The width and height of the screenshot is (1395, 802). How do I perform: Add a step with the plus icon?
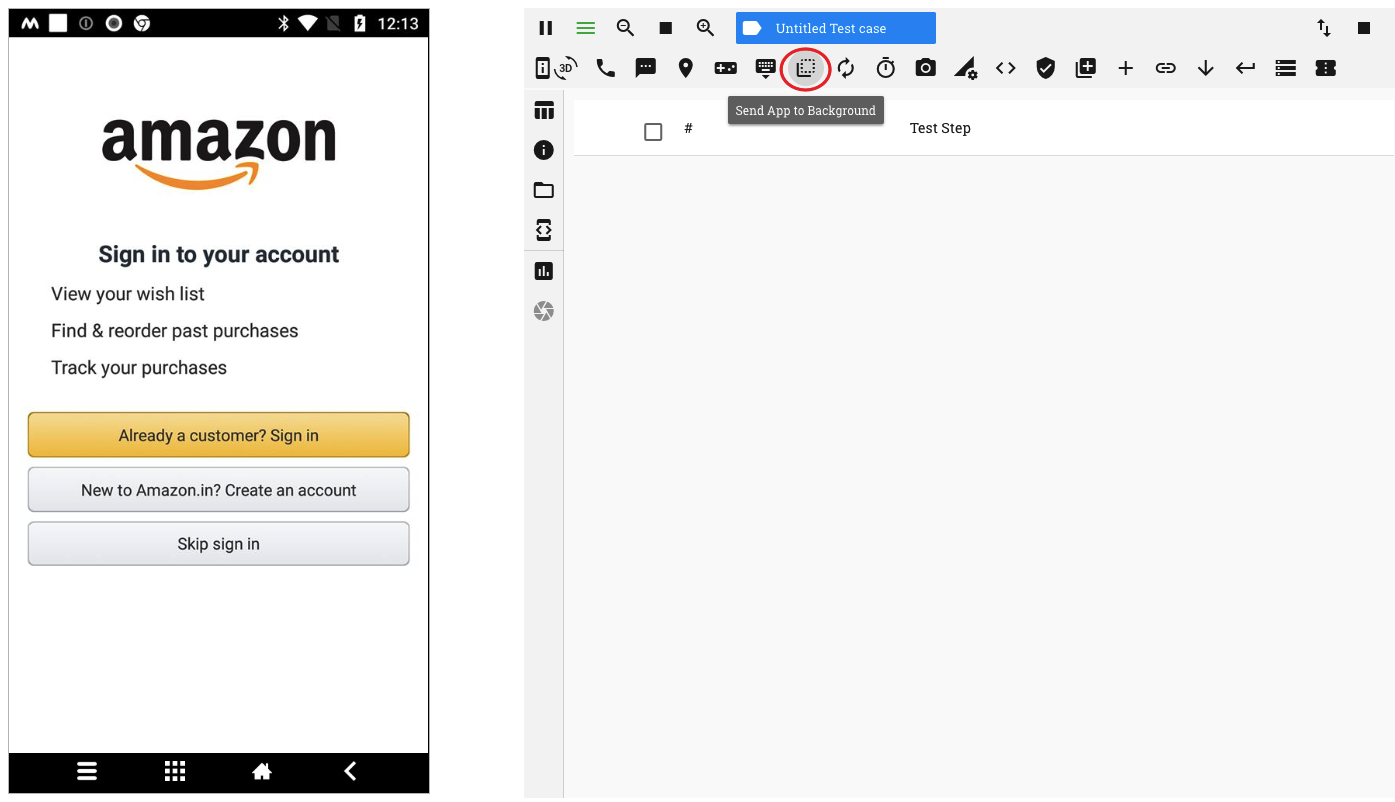tap(1126, 68)
